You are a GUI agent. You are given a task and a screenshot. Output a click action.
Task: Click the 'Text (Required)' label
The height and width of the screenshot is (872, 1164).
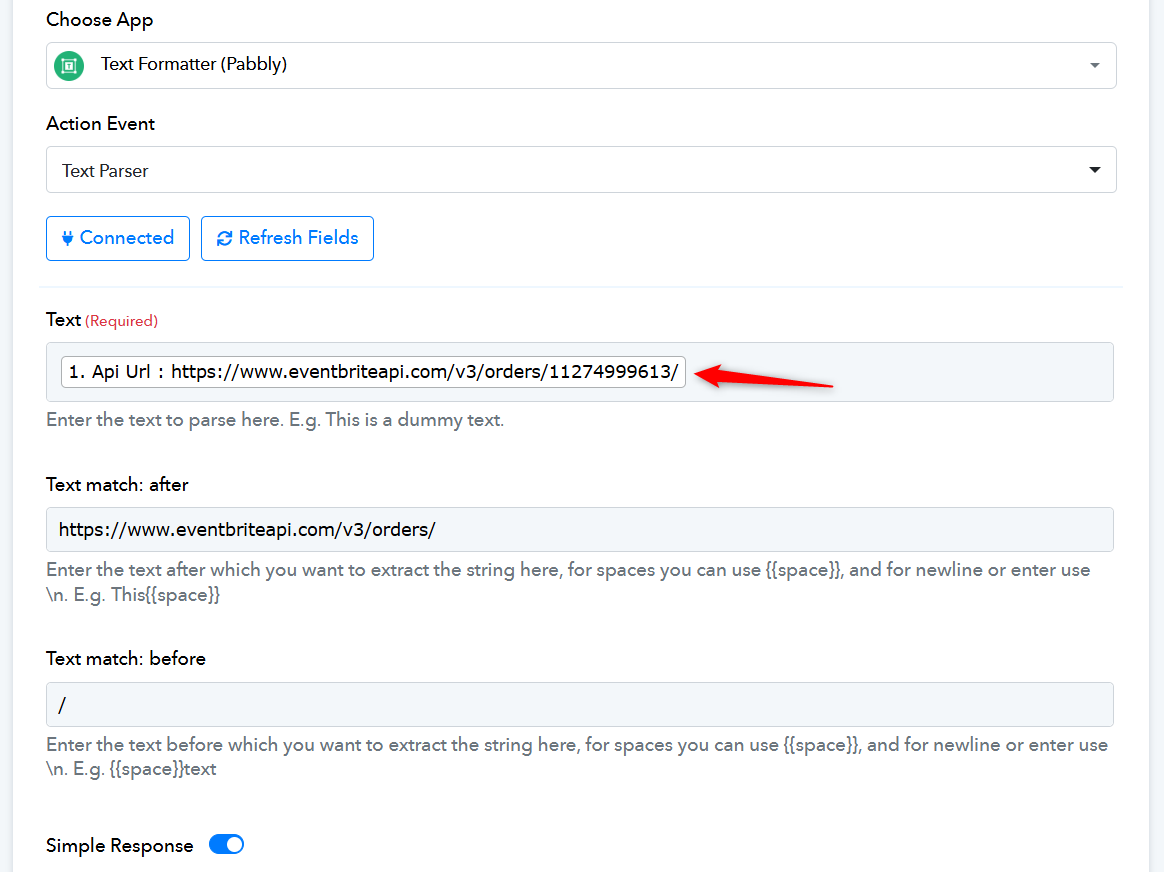click(102, 320)
